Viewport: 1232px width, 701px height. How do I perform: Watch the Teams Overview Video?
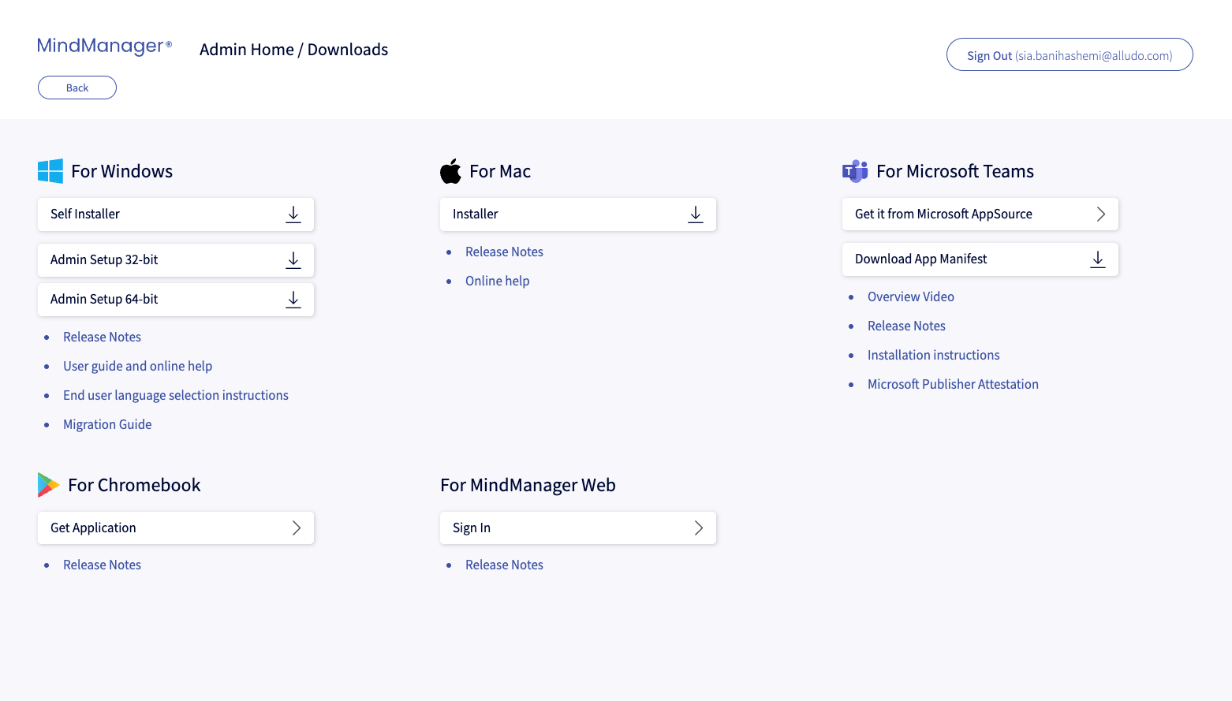911,297
